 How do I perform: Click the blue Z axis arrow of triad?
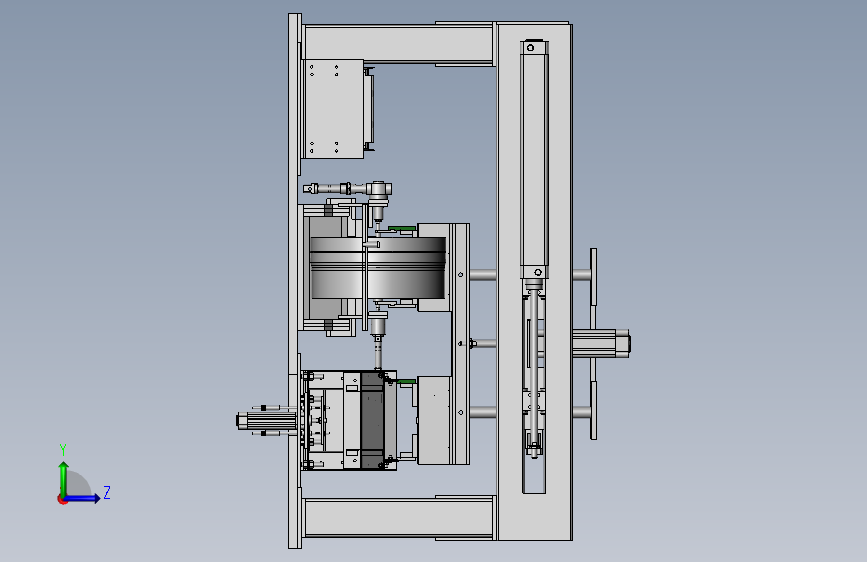tap(82, 498)
